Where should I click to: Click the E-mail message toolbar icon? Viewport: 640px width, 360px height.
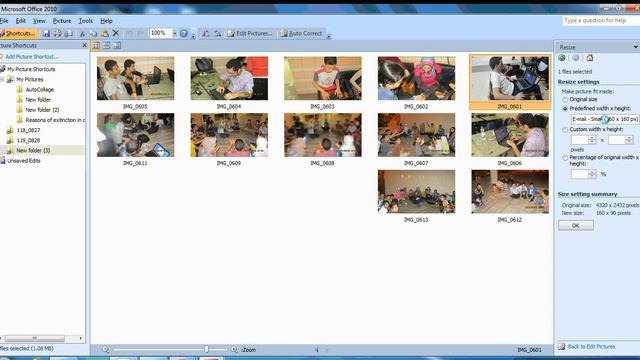(x=69, y=33)
